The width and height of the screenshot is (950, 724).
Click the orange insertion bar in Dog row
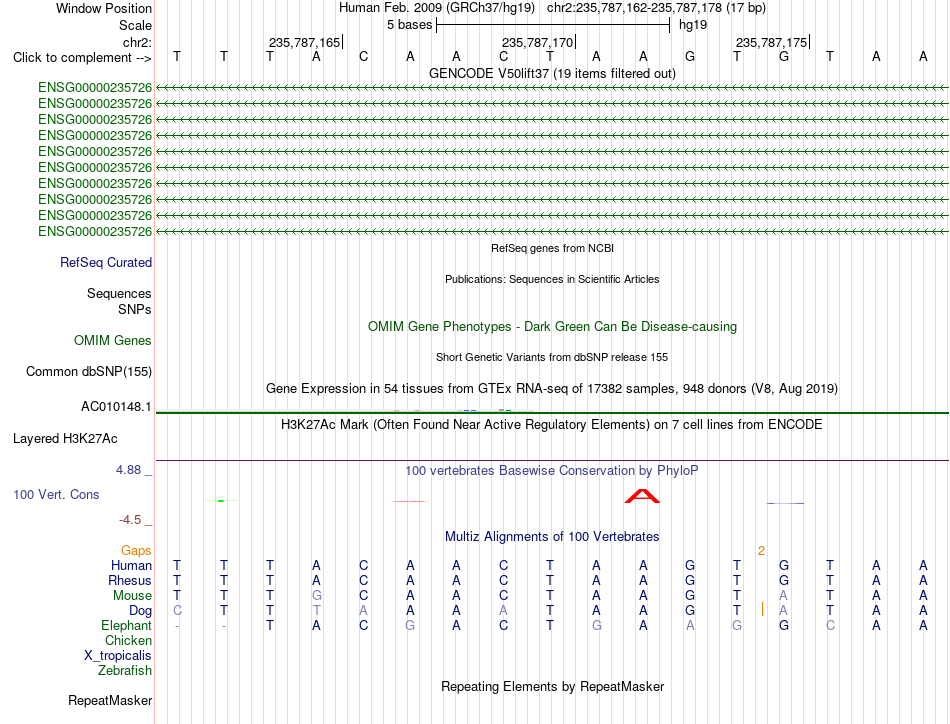pyautogui.click(x=762, y=609)
